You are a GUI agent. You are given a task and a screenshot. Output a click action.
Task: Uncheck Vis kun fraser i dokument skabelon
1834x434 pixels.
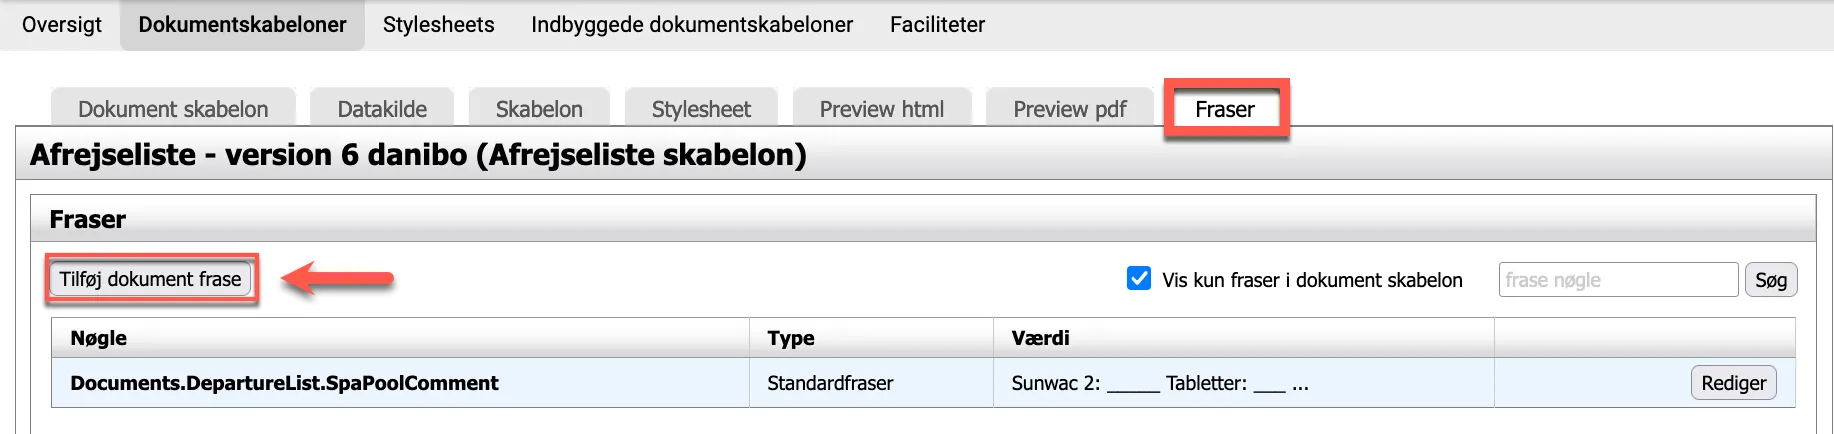(1139, 279)
